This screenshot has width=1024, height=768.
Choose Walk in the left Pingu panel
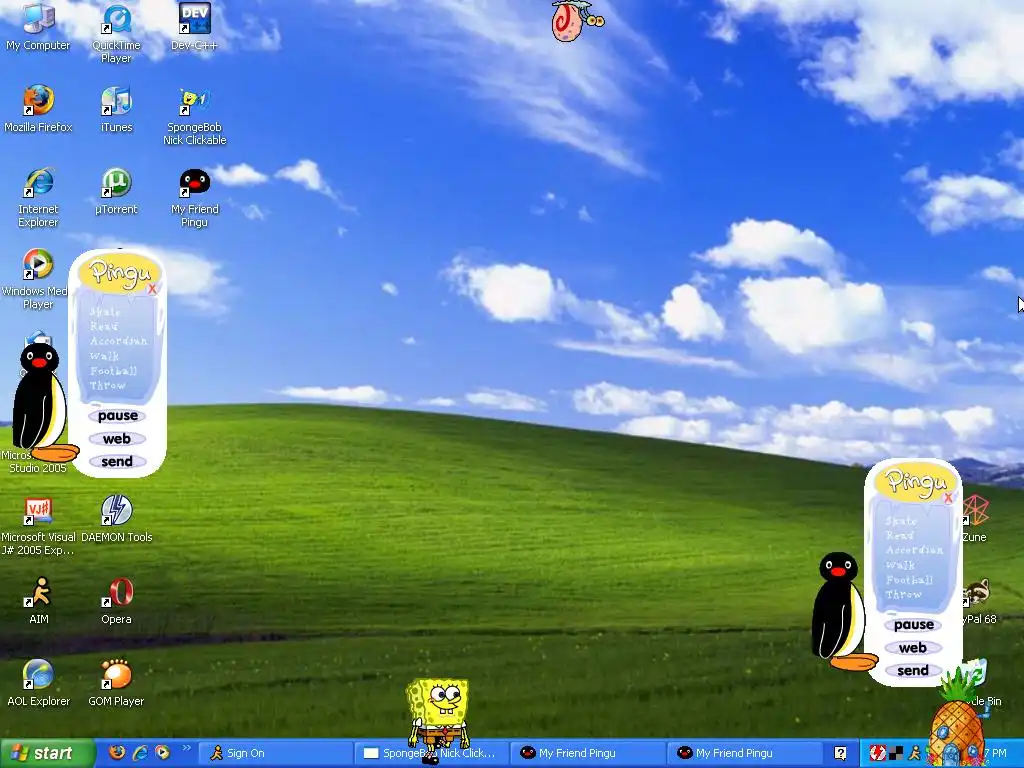(x=104, y=356)
